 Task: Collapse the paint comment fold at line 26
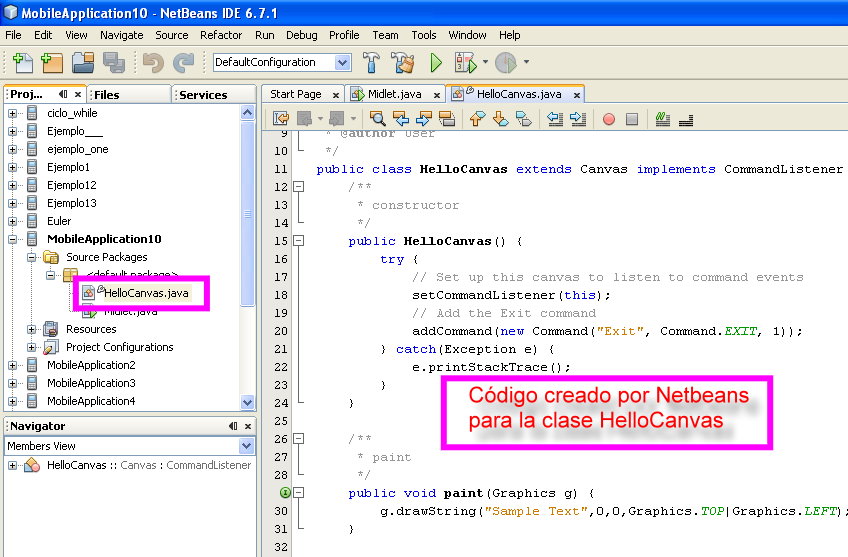coord(299,439)
